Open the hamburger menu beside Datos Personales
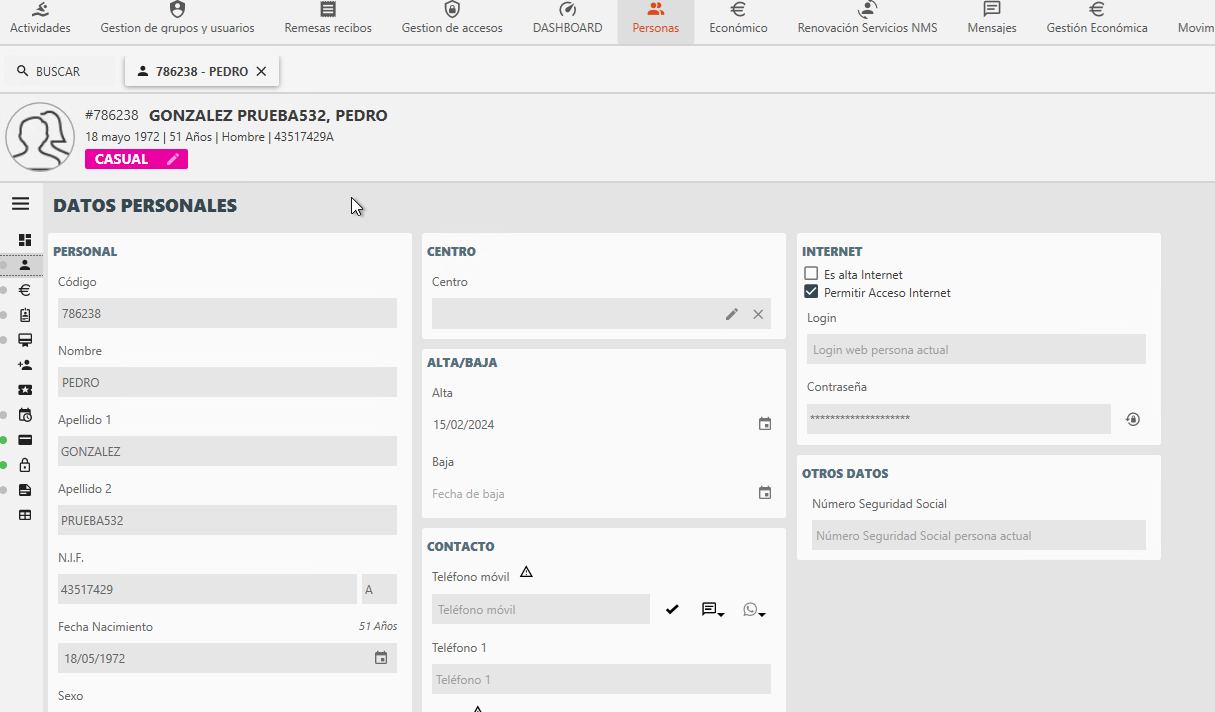This screenshot has width=1215, height=712. 20,204
